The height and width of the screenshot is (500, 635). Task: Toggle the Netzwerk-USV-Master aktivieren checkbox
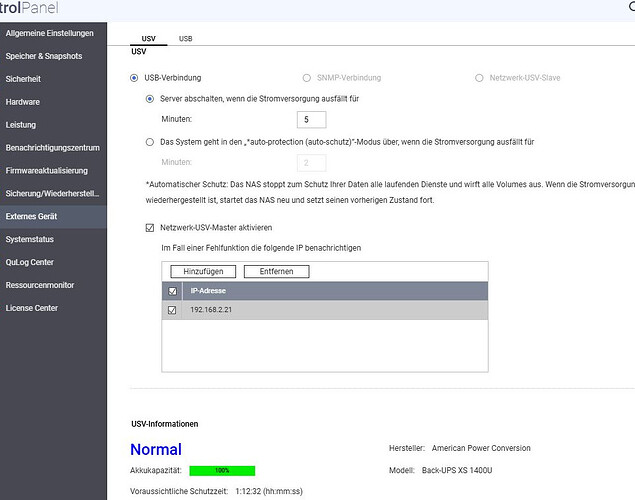point(150,228)
